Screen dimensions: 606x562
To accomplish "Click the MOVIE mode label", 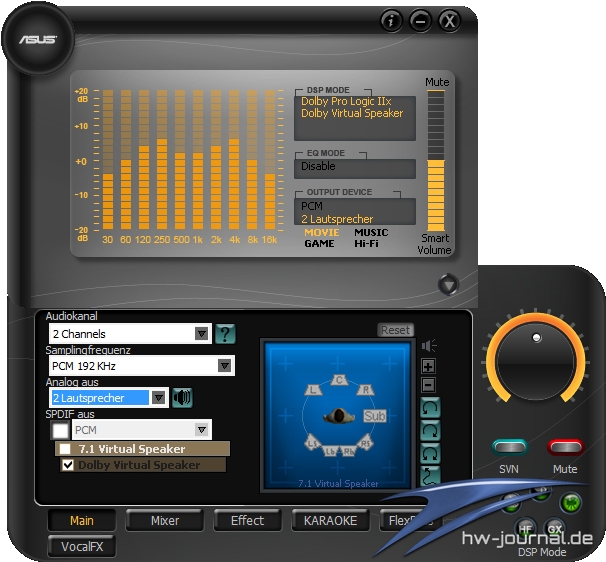I will 322,233.
